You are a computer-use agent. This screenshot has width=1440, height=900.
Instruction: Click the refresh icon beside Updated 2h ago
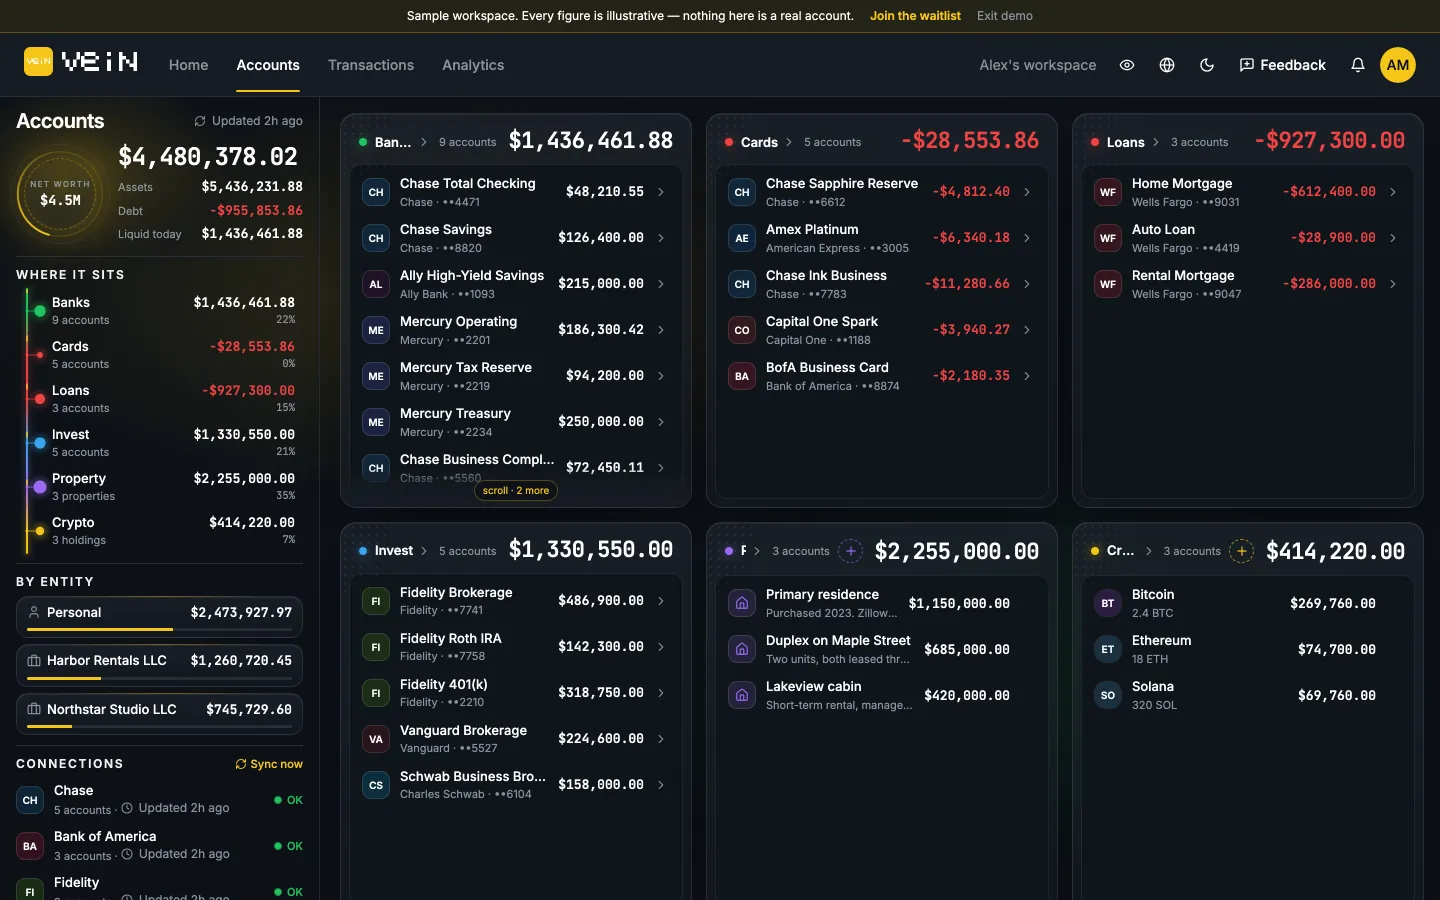coord(200,121)
